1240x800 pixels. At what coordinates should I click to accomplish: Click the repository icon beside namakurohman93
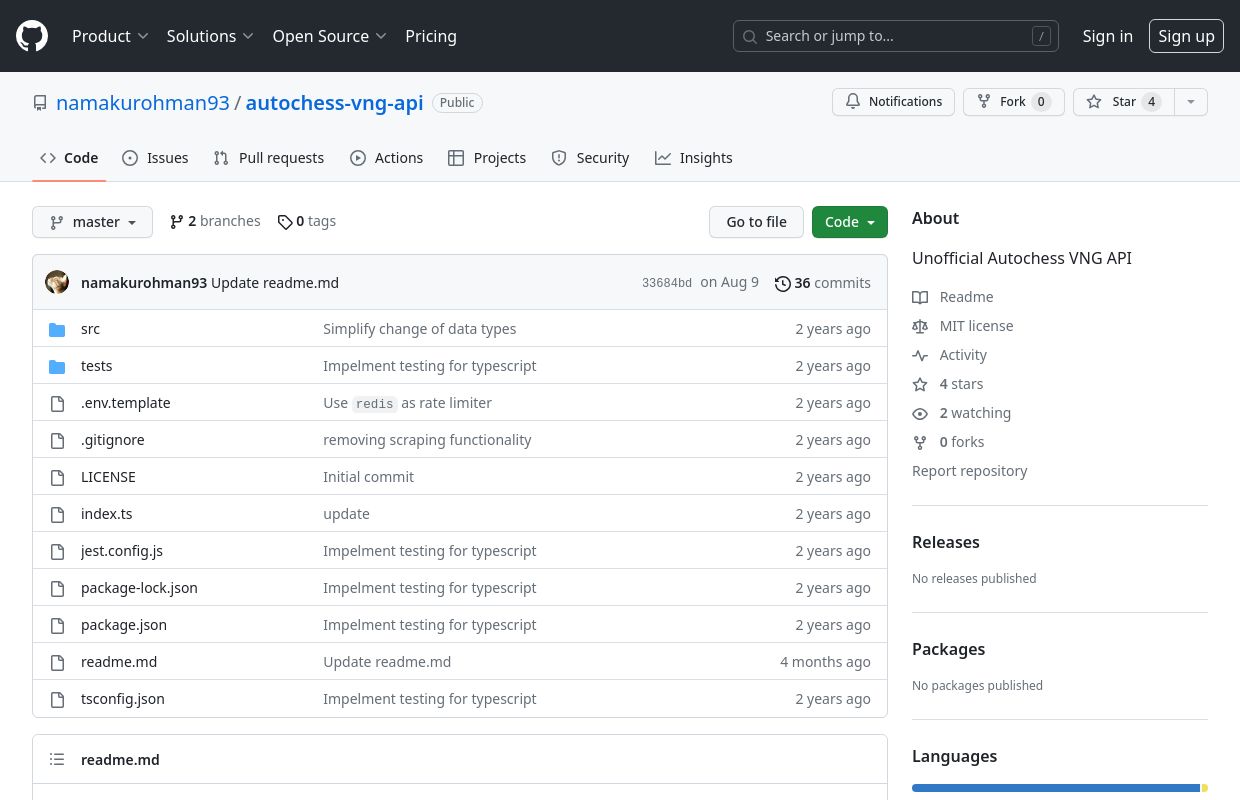tap(40, 103)
